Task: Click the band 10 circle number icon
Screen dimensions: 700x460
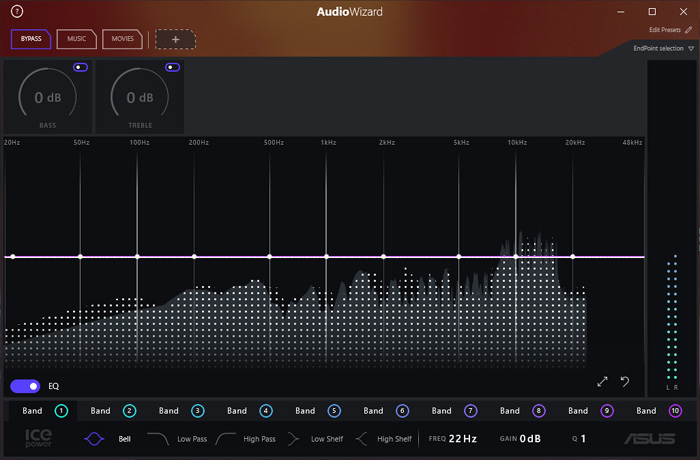Action: pyautogui.click(x=675, y=410)
